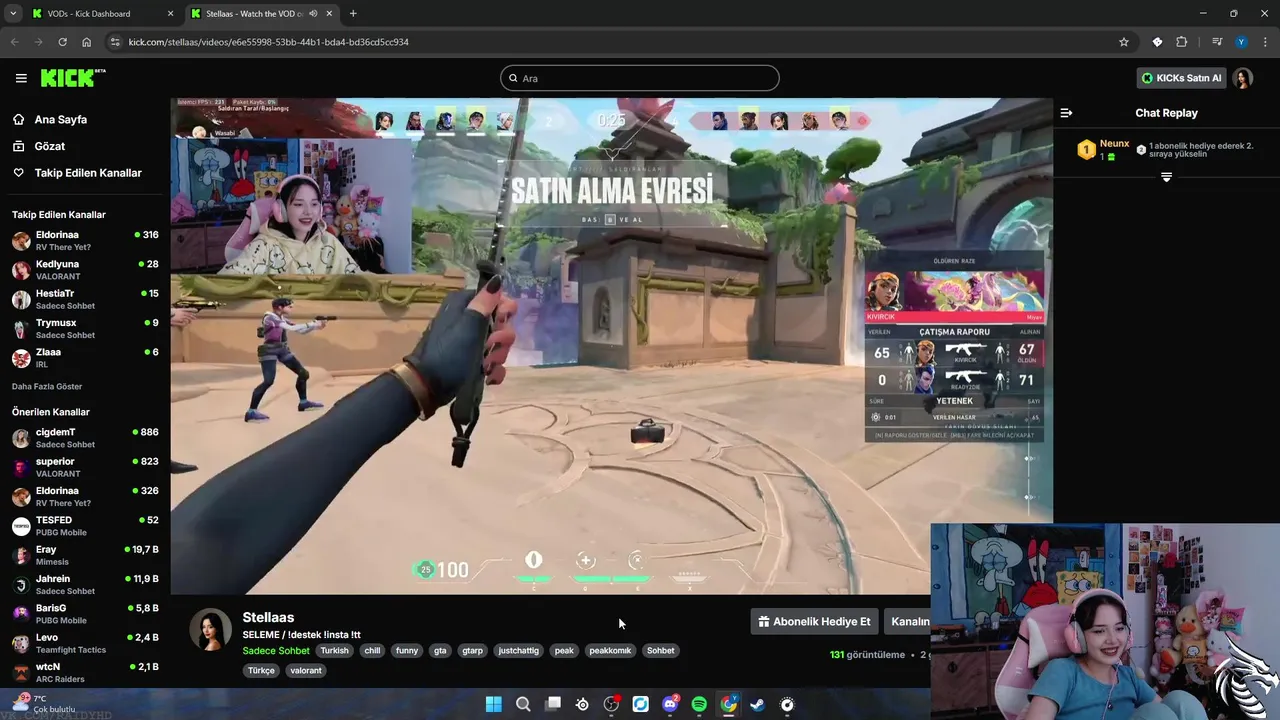Open Ana Sayfa home page

pos(60,119)
